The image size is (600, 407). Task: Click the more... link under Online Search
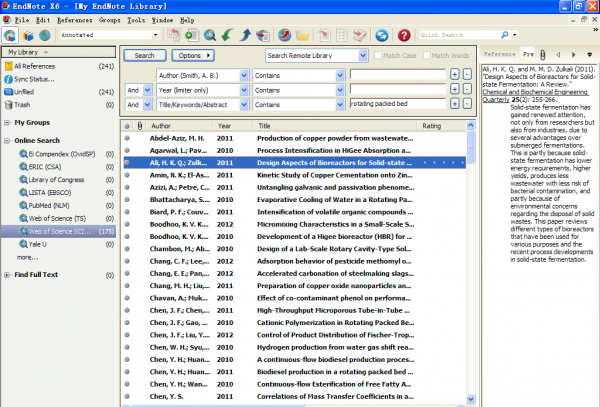[27, 257]
